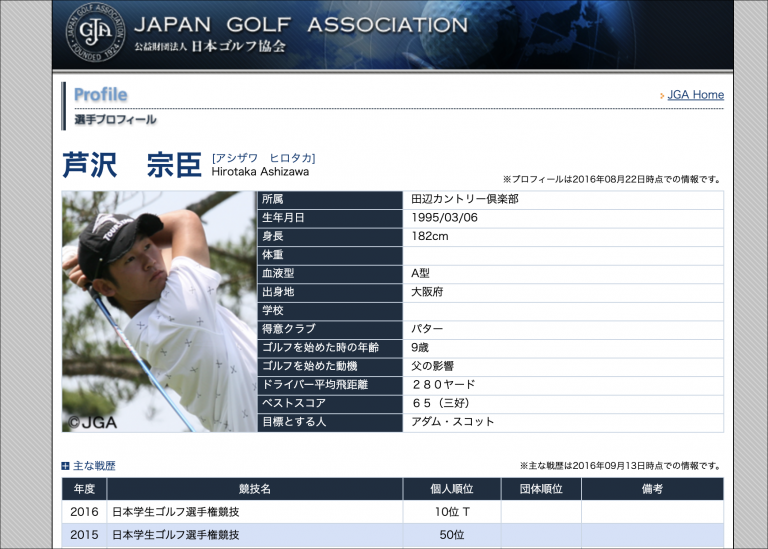Expand the 主な戦歴 section heading

94,466
